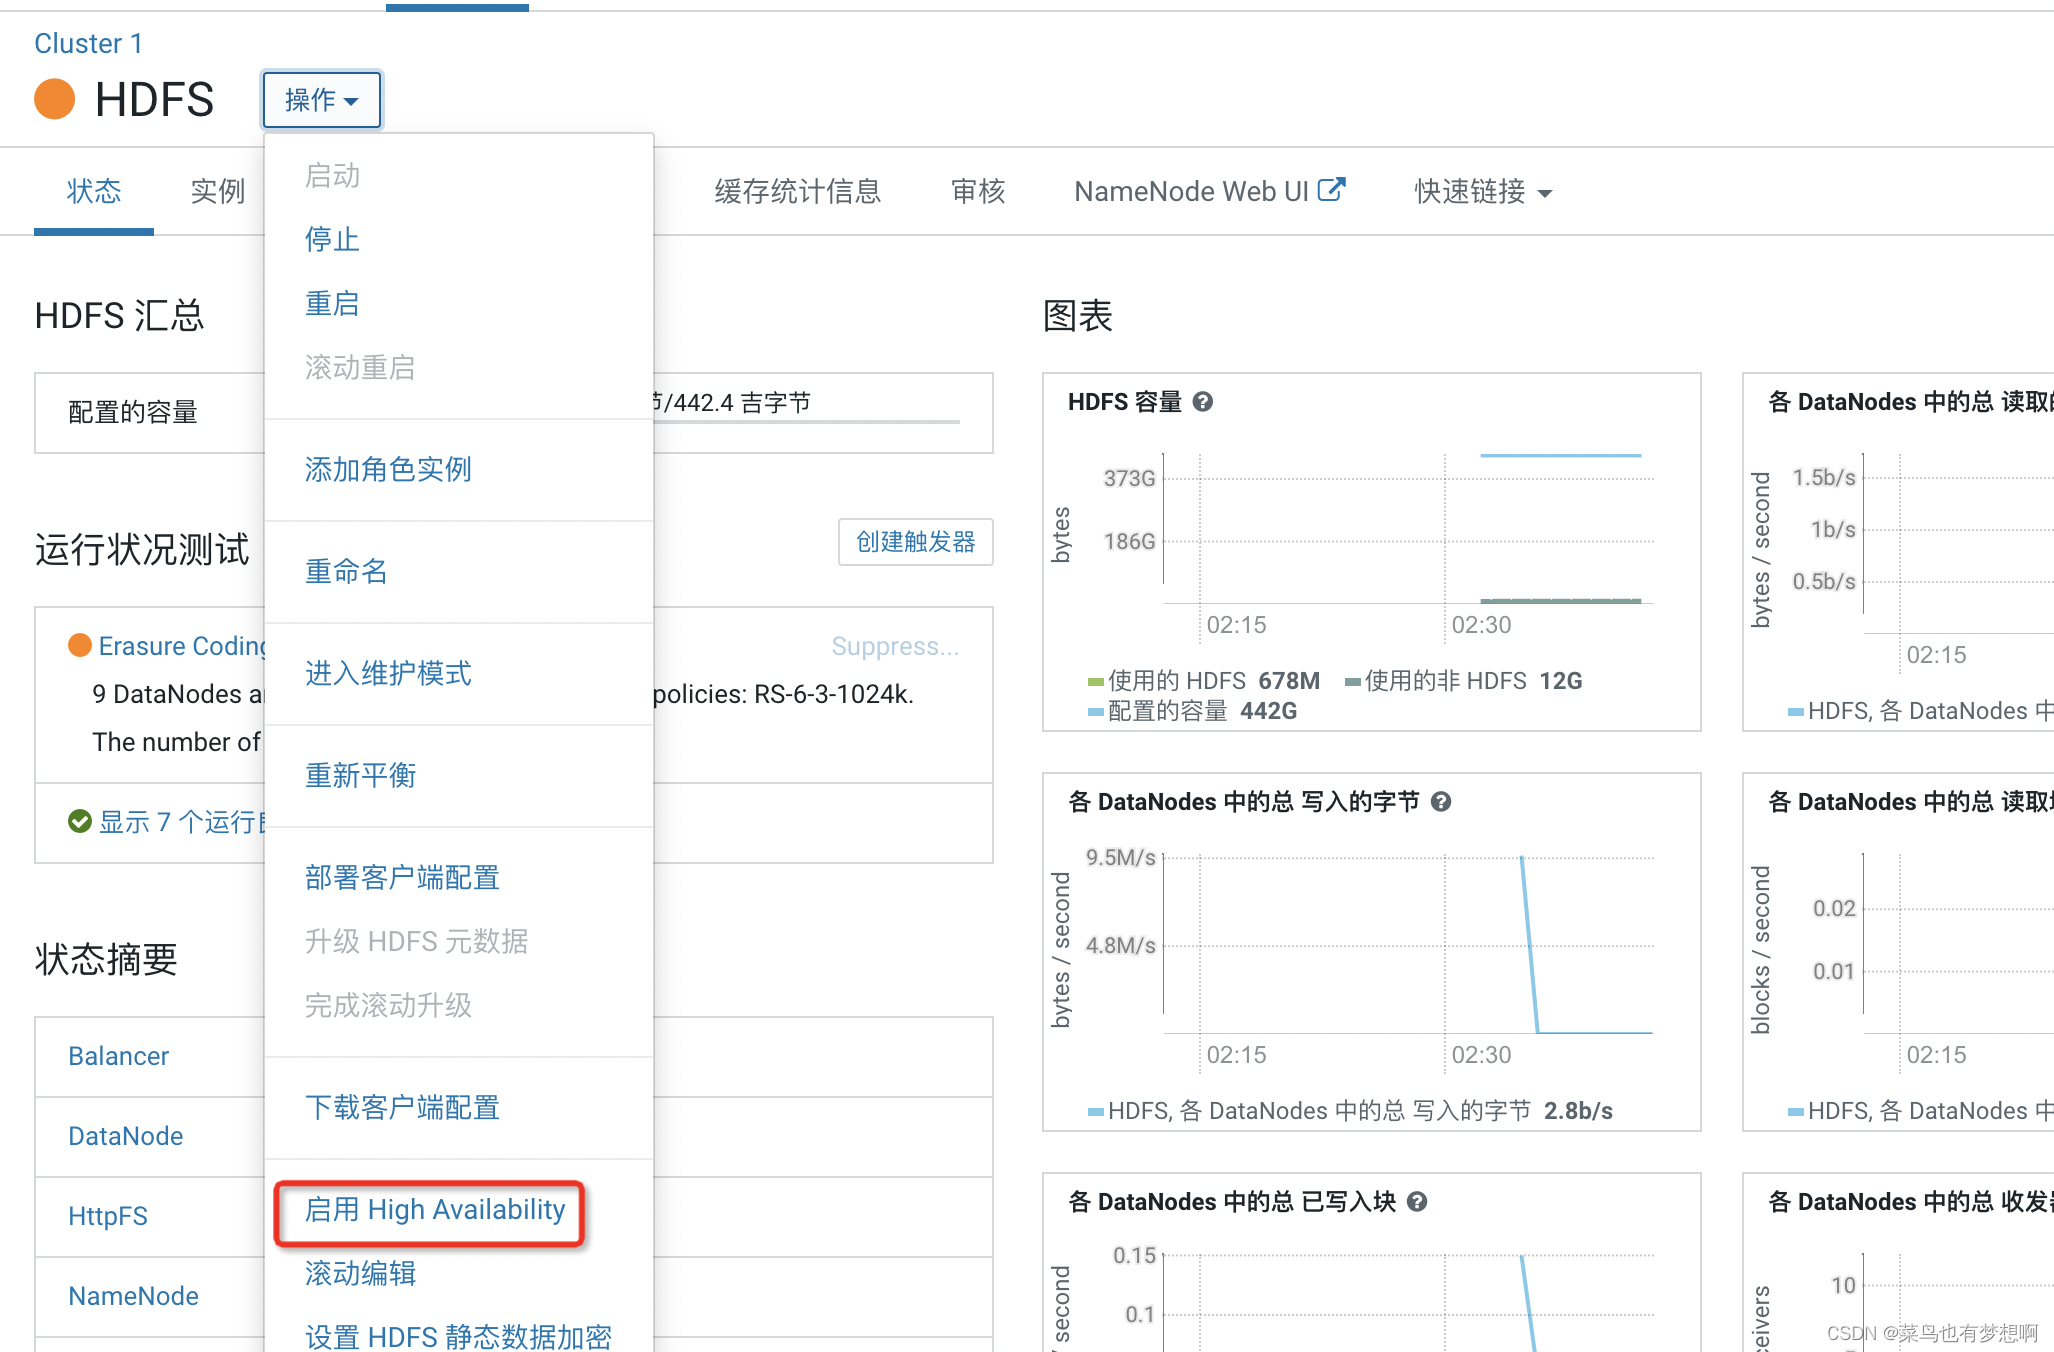Open the 各 DataNodes 写入的字节 chart title

[x=1244, y=801]
